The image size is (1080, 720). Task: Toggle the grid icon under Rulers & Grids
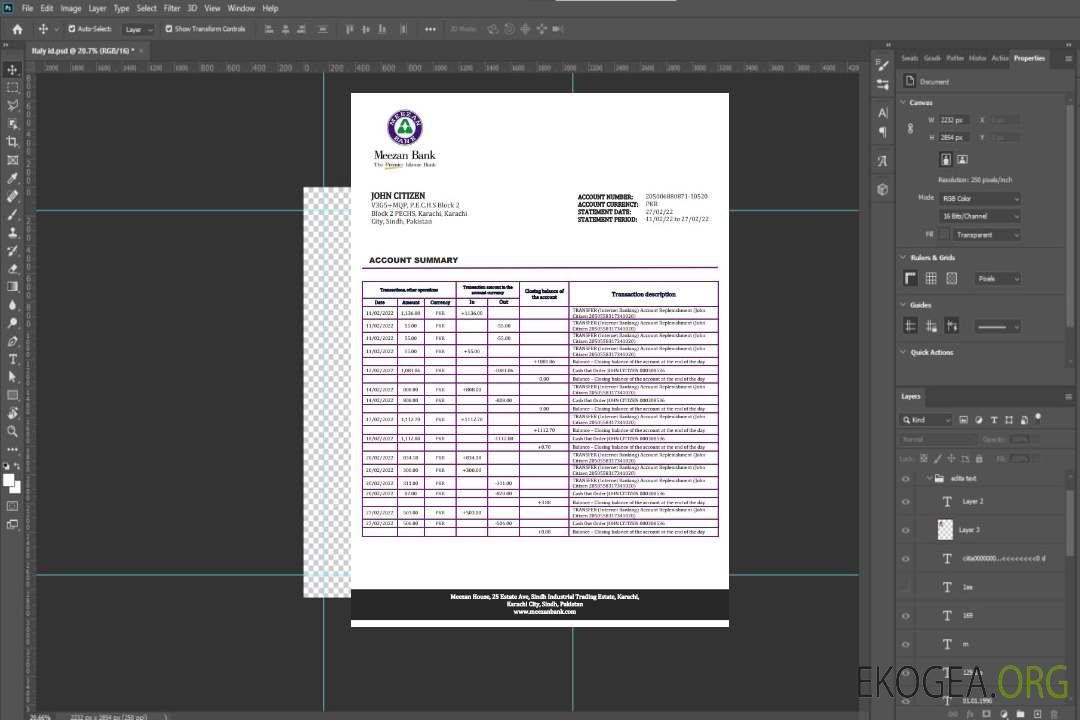pos(930,278)
